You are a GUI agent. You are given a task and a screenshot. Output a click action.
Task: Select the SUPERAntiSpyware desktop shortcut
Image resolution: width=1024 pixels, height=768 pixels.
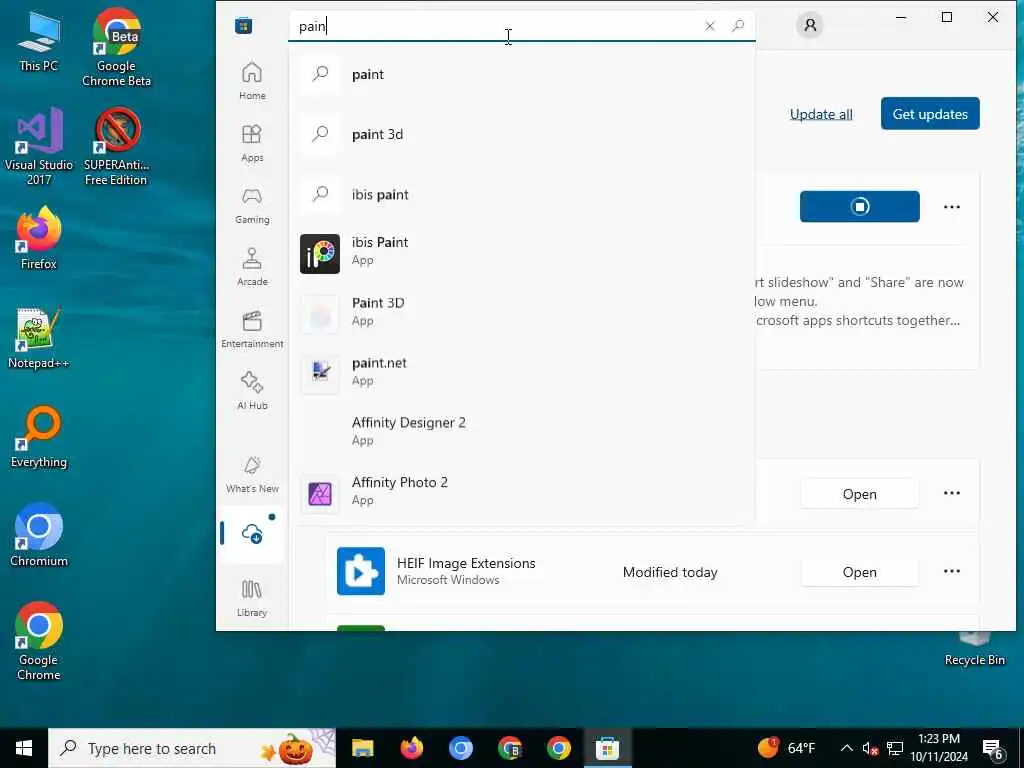pos(116,146)
